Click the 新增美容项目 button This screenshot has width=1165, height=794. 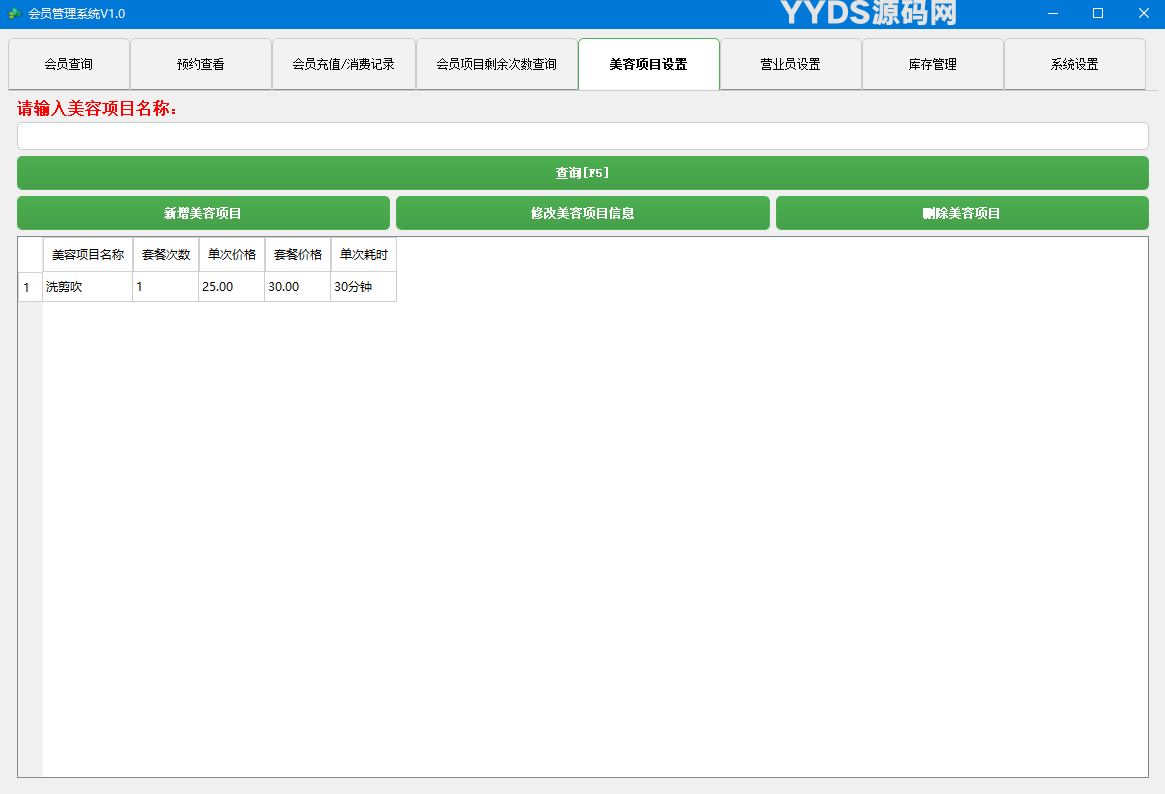(x=203, y=212)
